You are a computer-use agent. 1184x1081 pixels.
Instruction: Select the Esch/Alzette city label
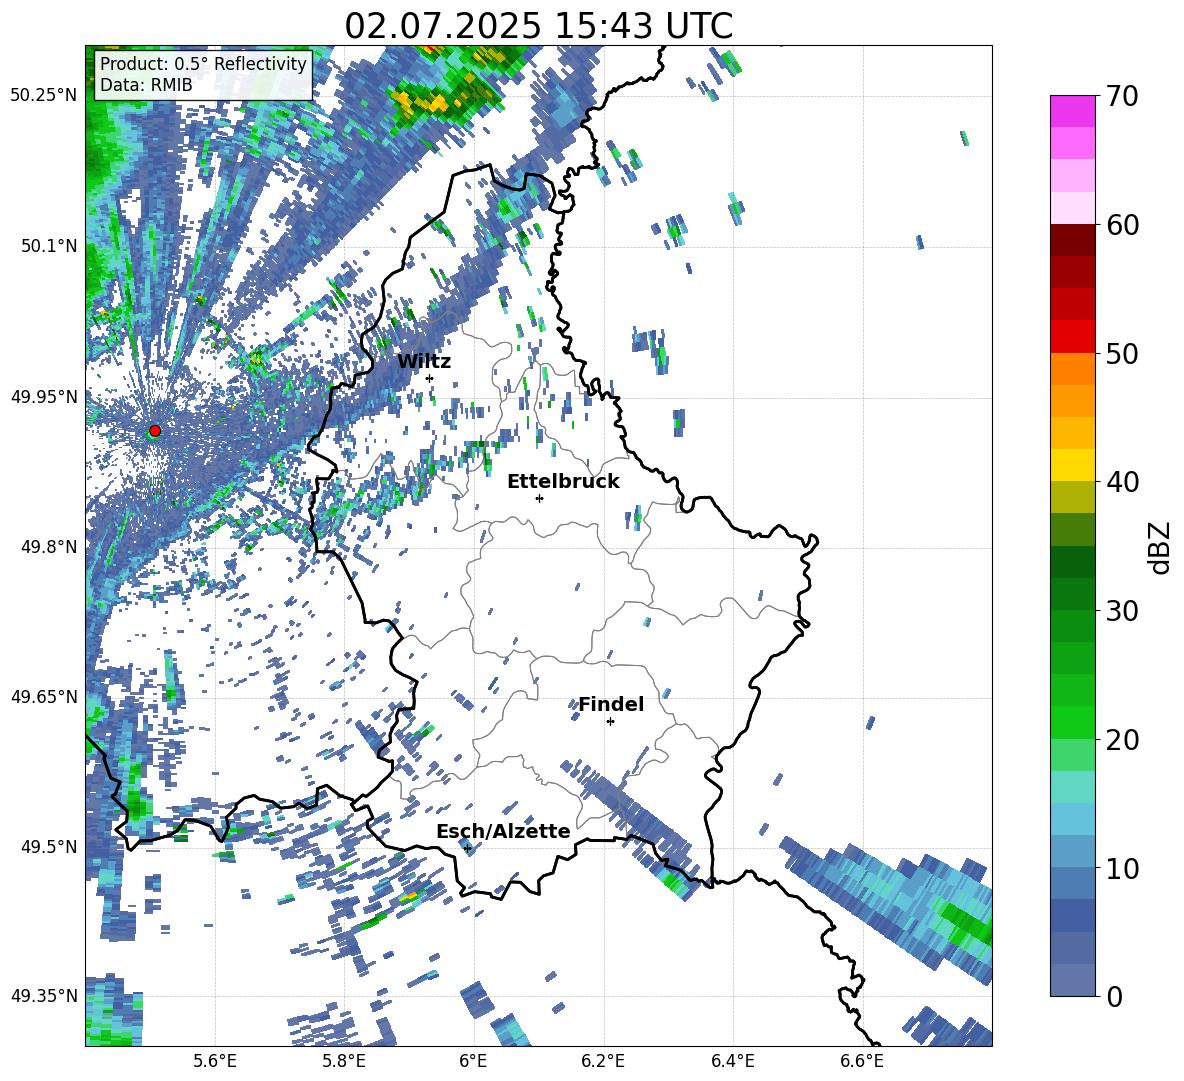(x=503, y=832)
